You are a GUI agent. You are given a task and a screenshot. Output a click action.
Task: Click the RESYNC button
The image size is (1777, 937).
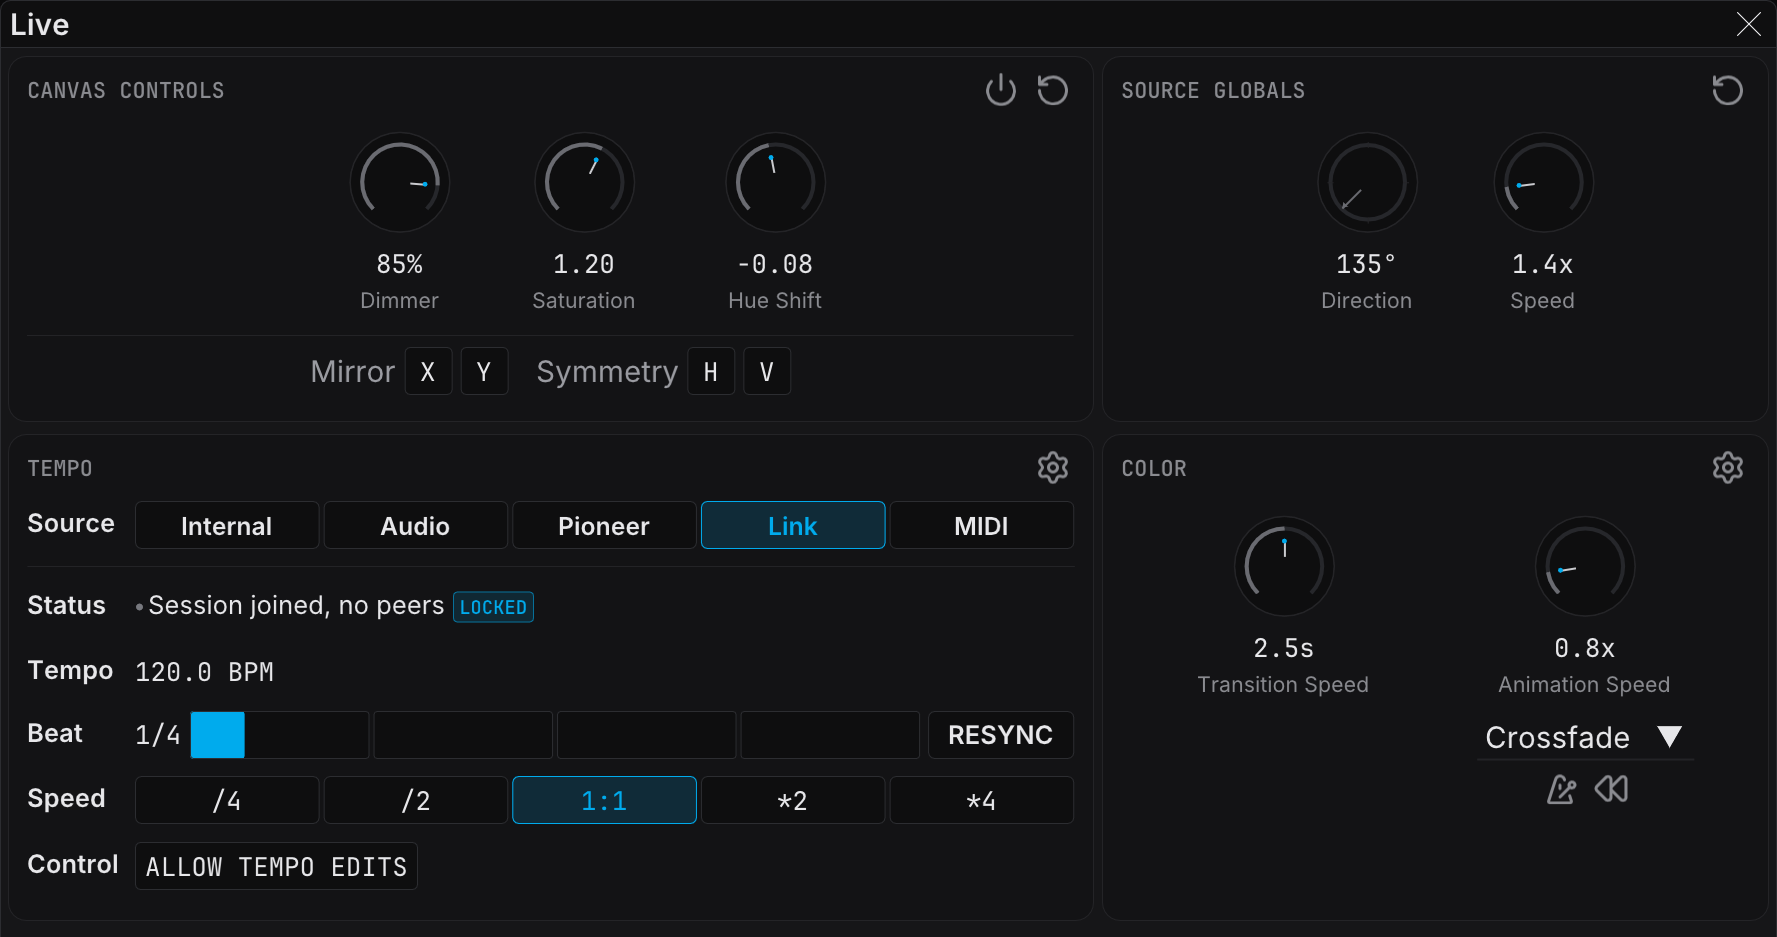1001,735
